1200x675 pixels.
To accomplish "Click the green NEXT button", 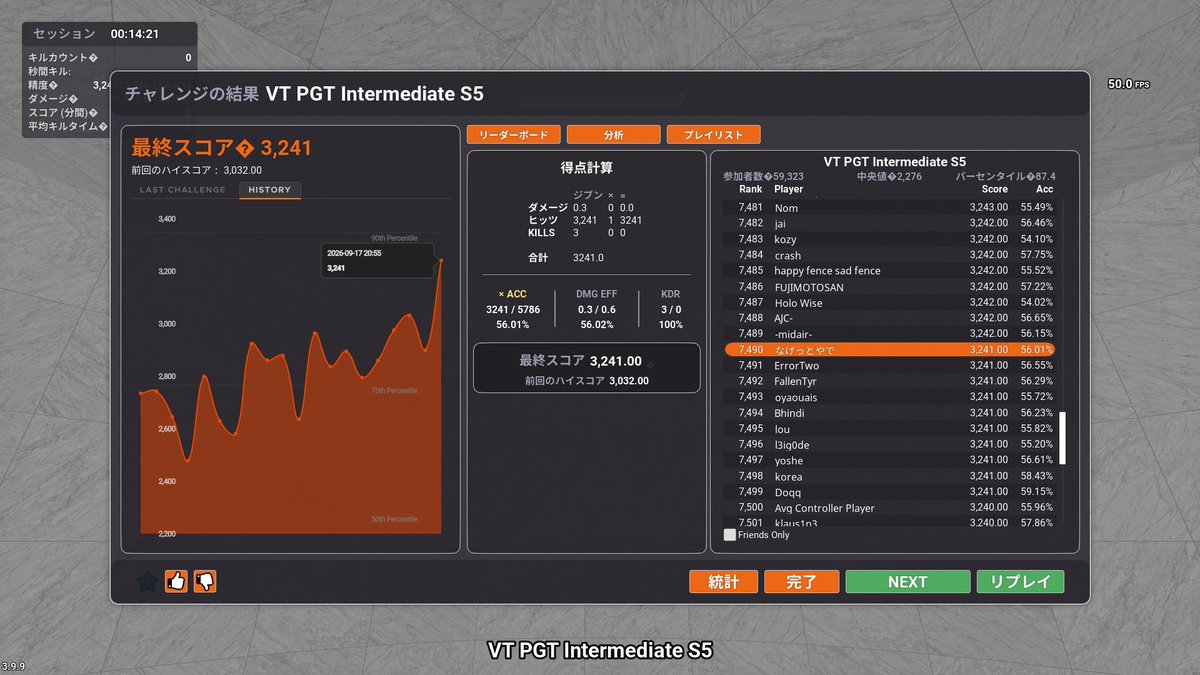I will pyautogui.click(x=908, y=582).
